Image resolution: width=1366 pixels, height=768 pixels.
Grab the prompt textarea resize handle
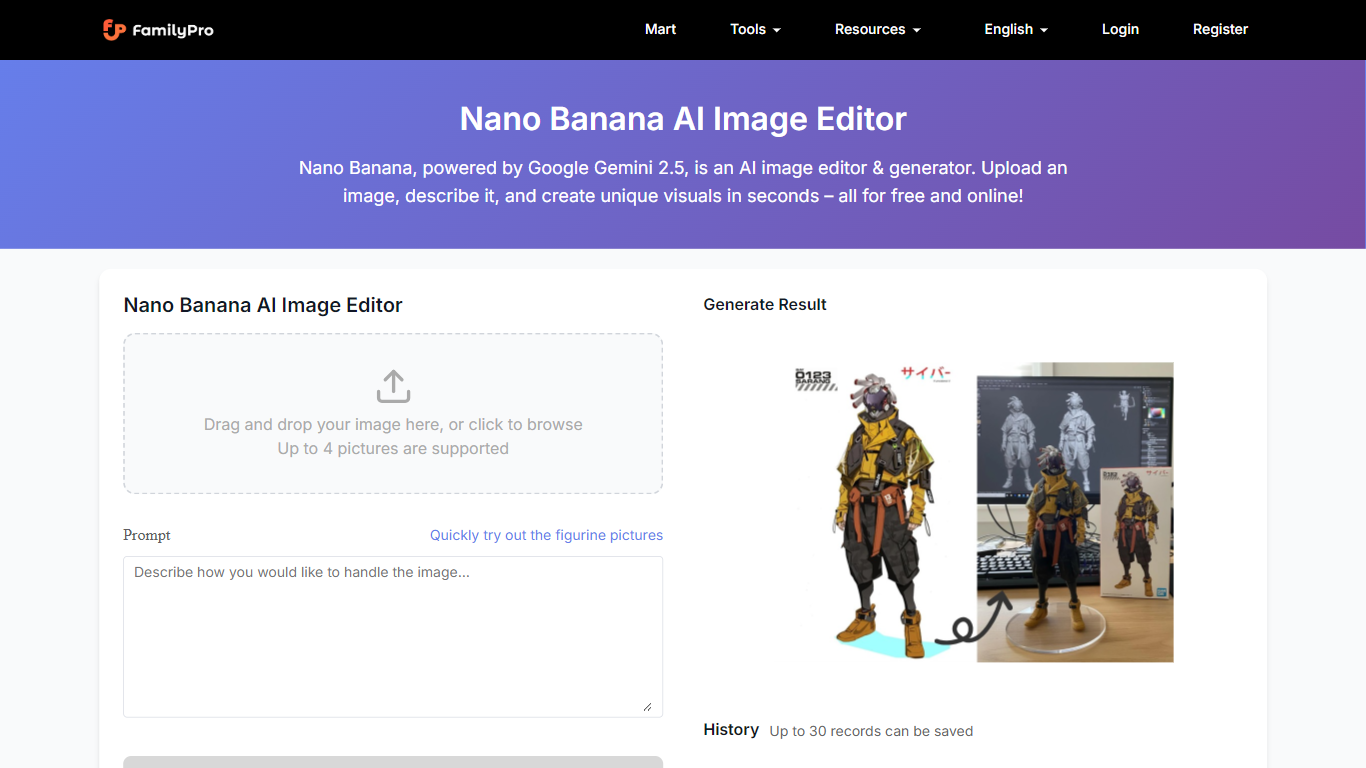[647, 706]
